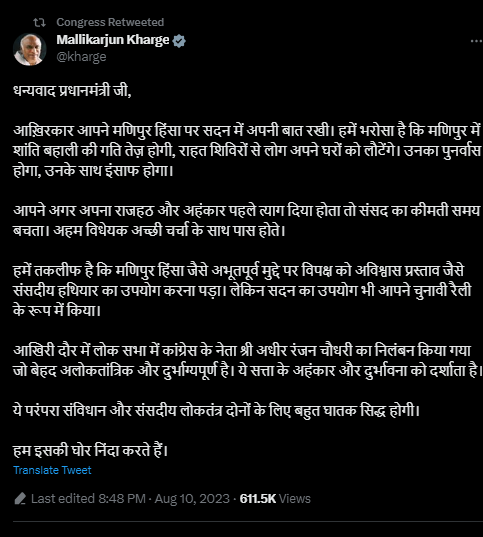
Task: Click the paragraph starting आखिरी दौर में
Action: pyautogui.click(x=247, y=361)
